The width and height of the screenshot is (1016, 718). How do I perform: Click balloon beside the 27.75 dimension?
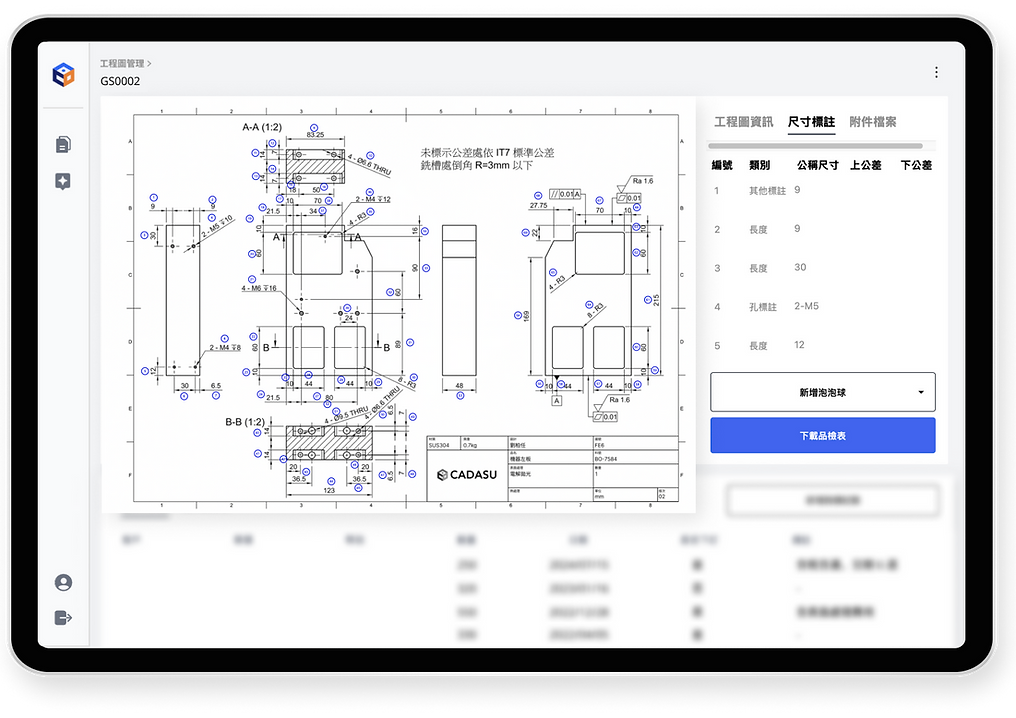click(538, 195)
